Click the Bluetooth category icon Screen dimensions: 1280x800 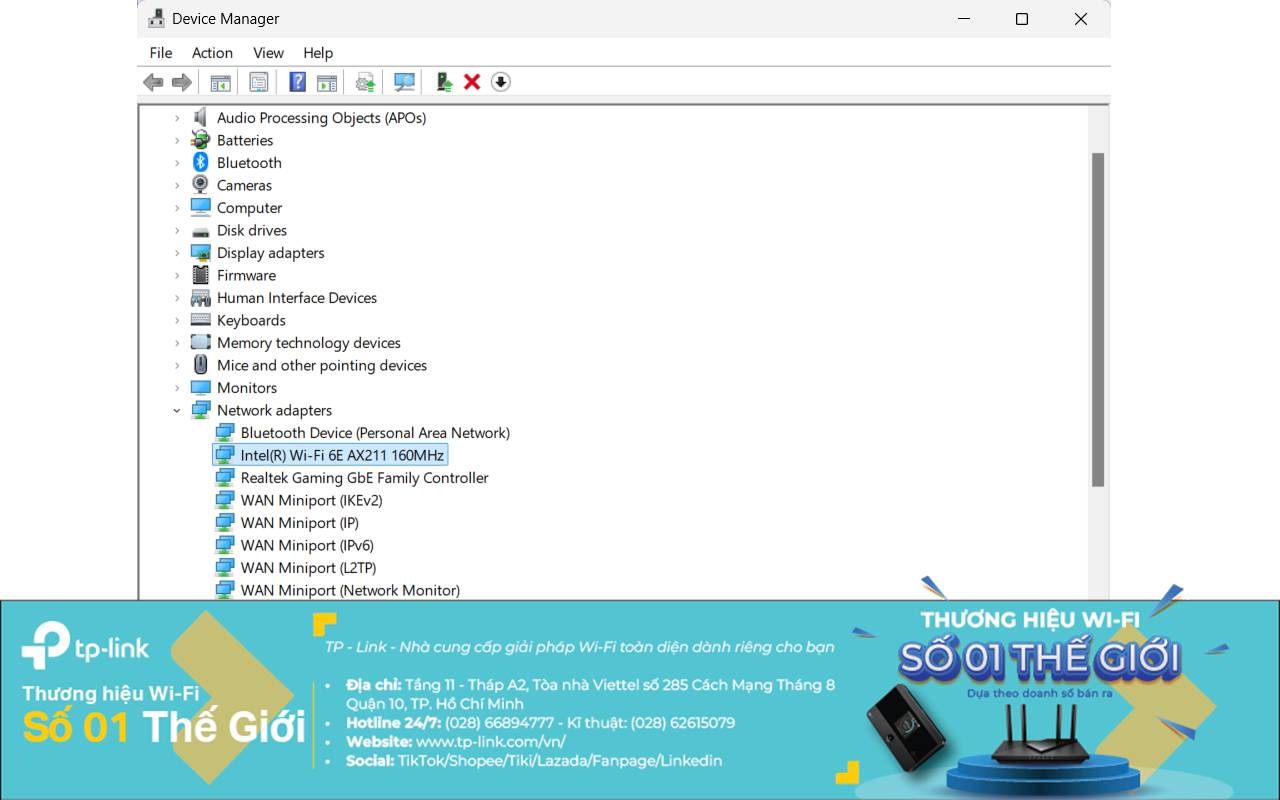point(200,163)
